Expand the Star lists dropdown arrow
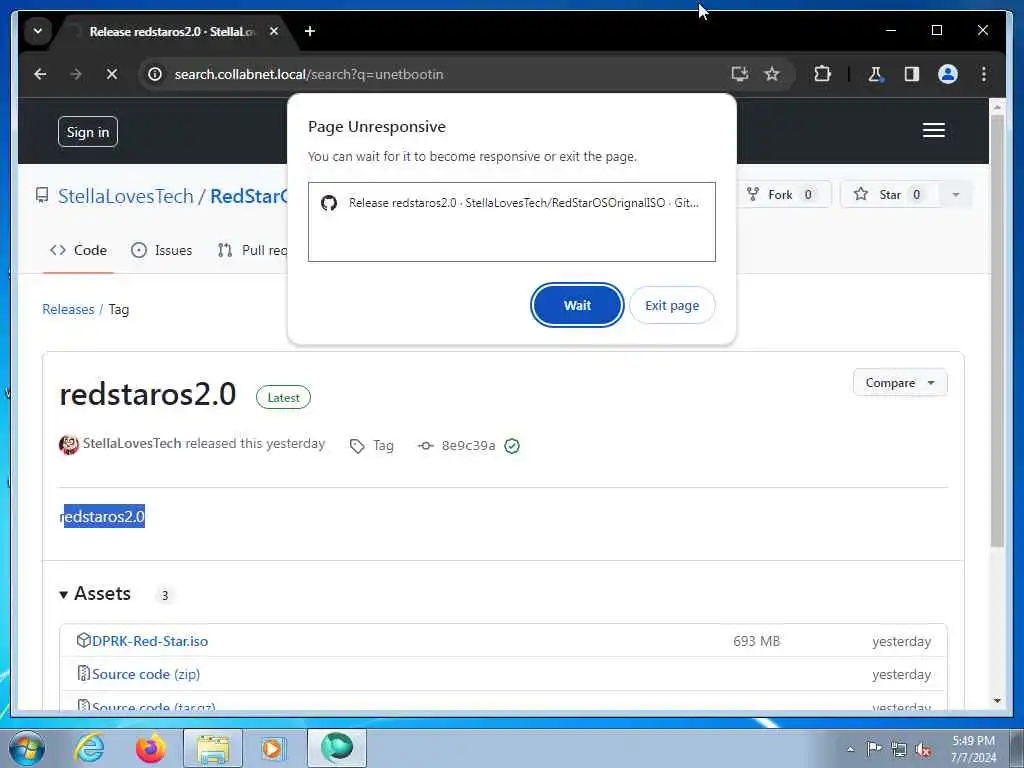The image size is (1024, 768). click(955, 195)
